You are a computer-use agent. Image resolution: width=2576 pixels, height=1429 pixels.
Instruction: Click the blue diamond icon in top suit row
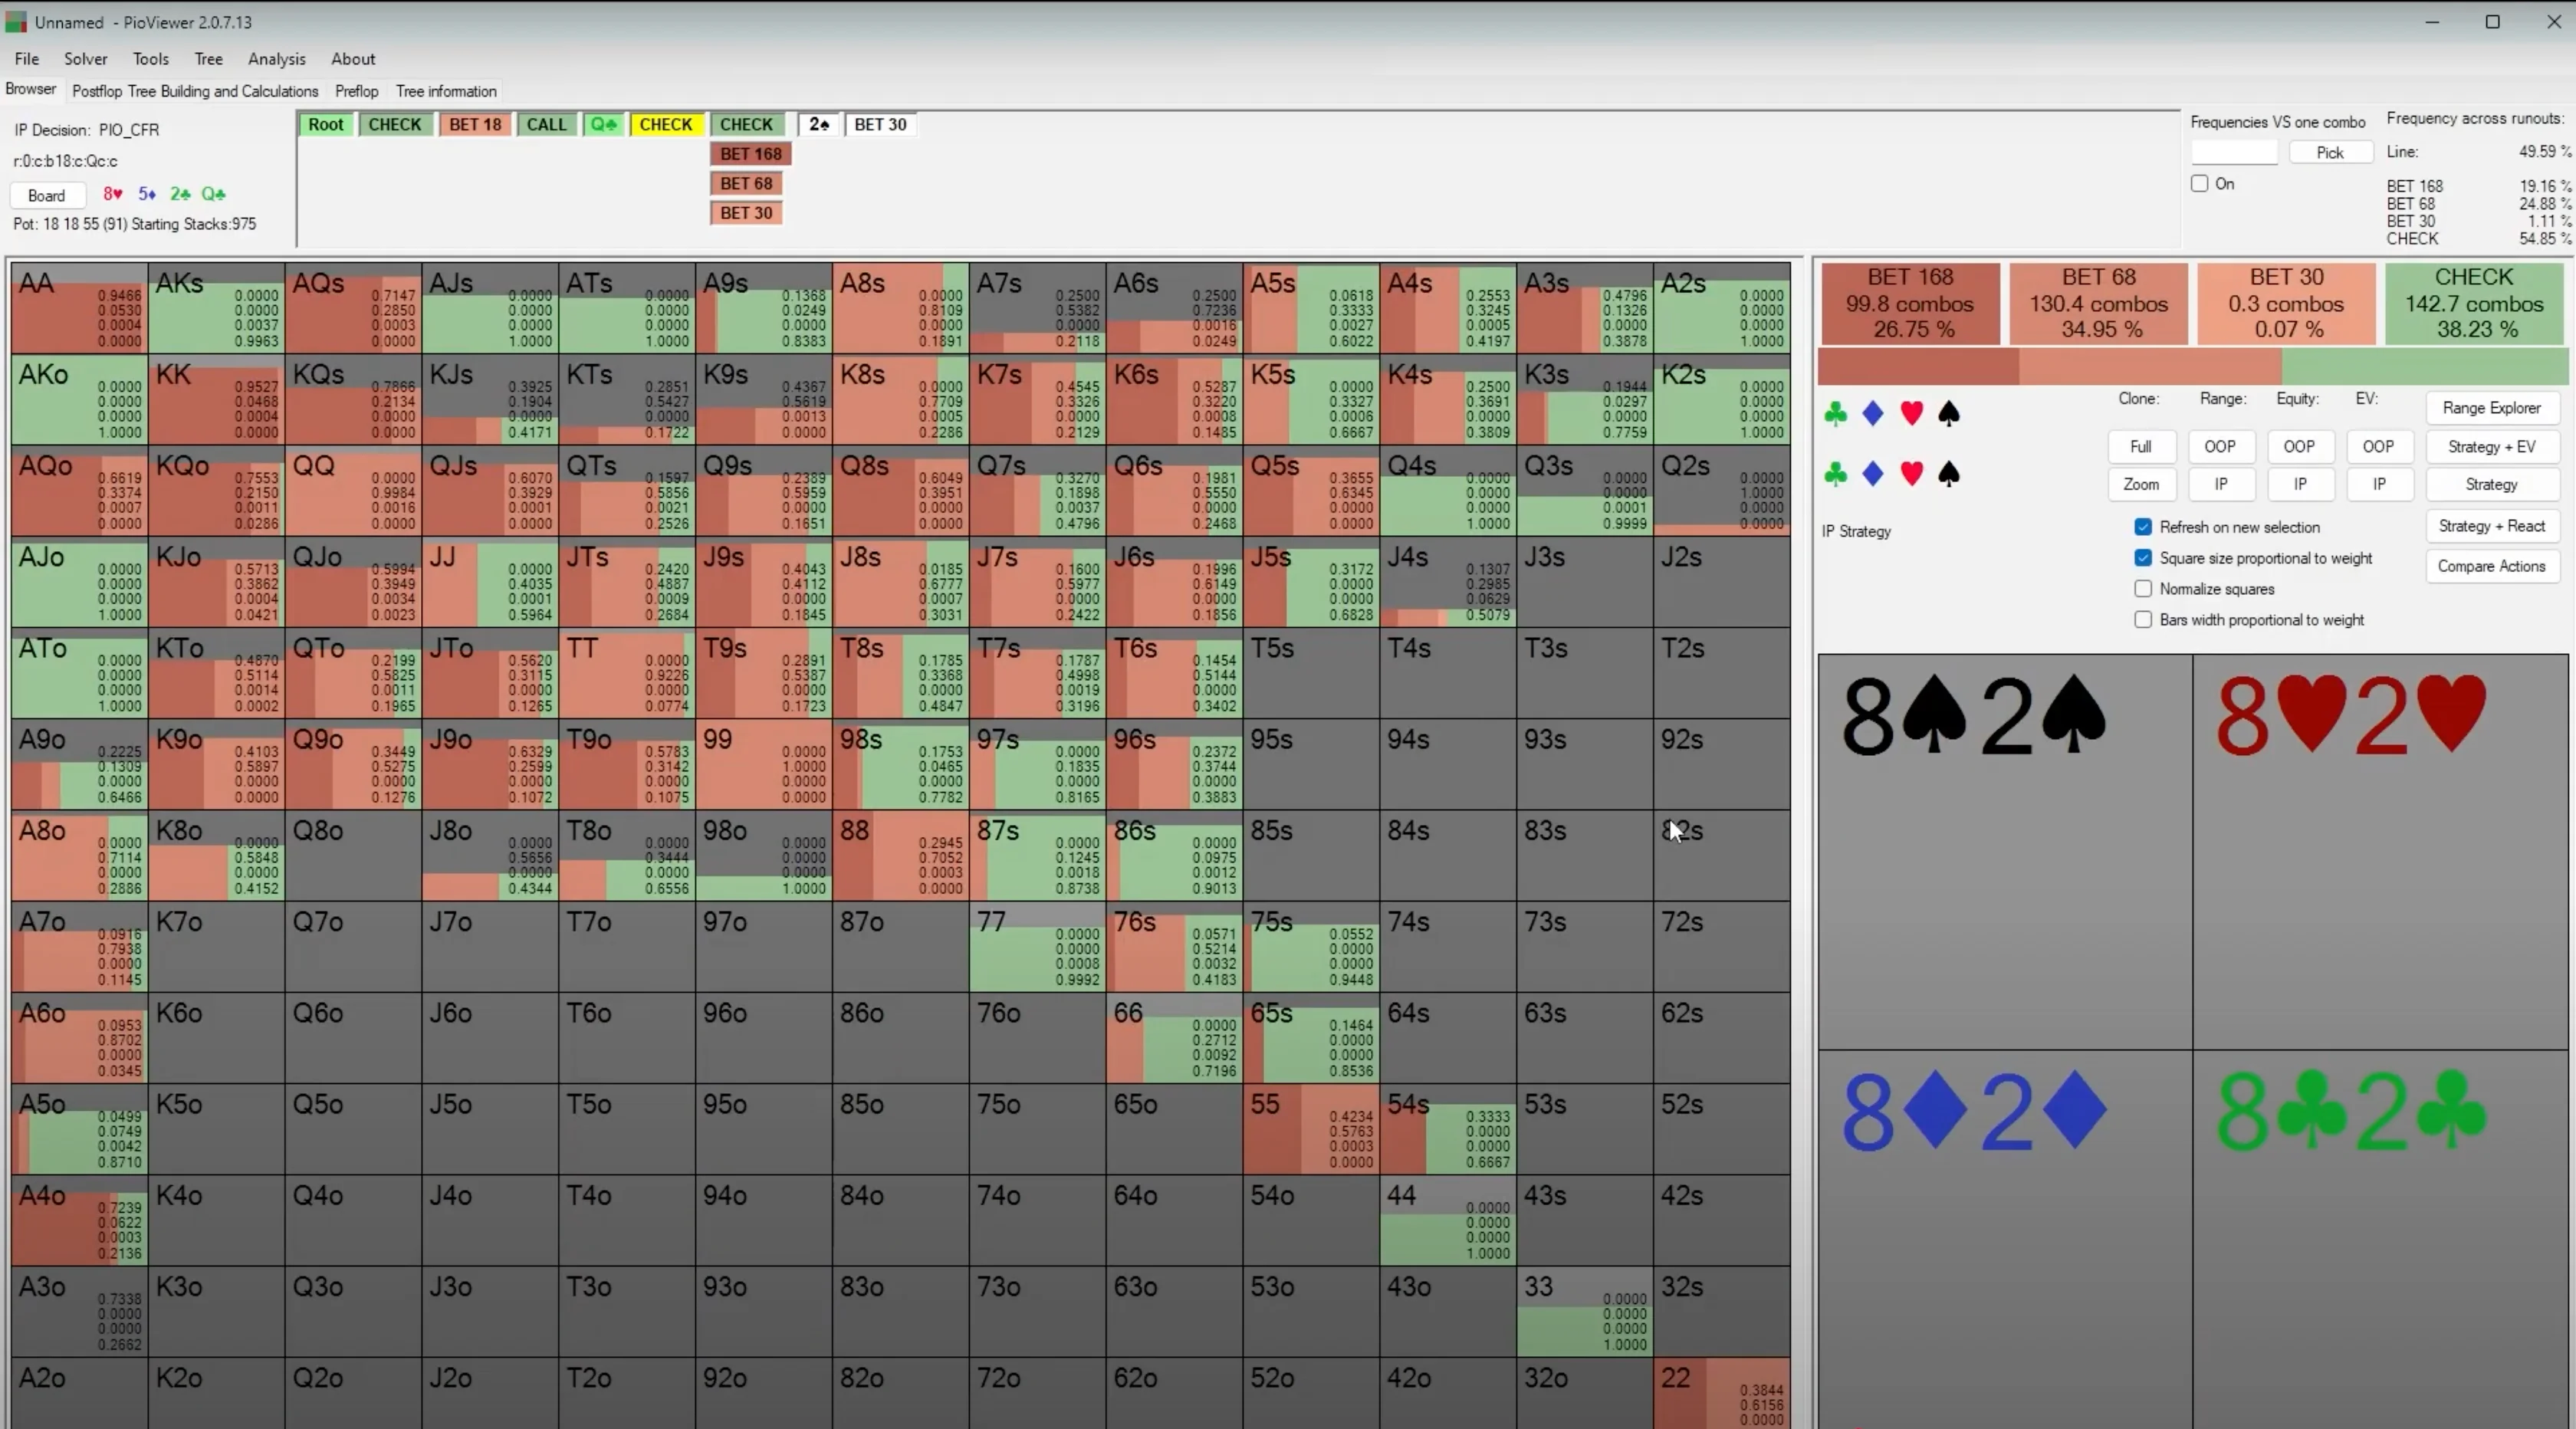(x=1873, y=414)
